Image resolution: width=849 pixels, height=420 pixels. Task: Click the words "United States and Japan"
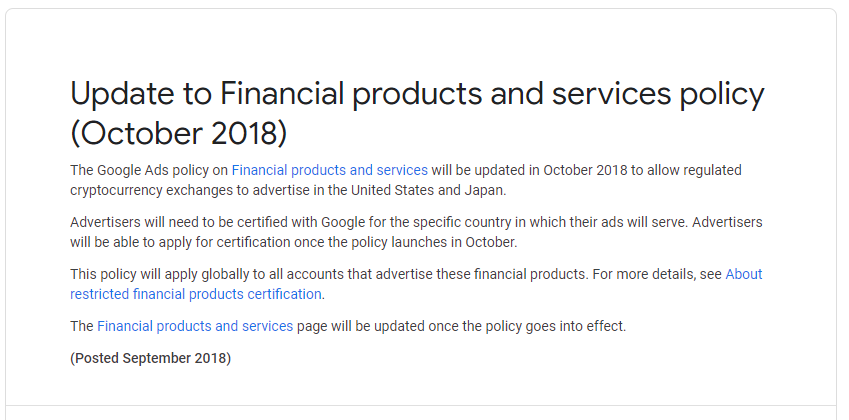[428, 191]
